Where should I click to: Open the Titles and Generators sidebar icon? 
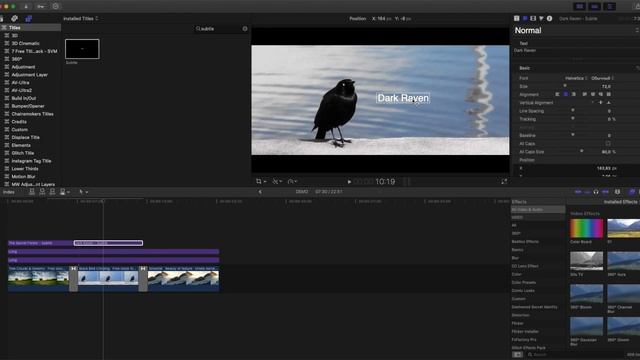pos(28,18)
